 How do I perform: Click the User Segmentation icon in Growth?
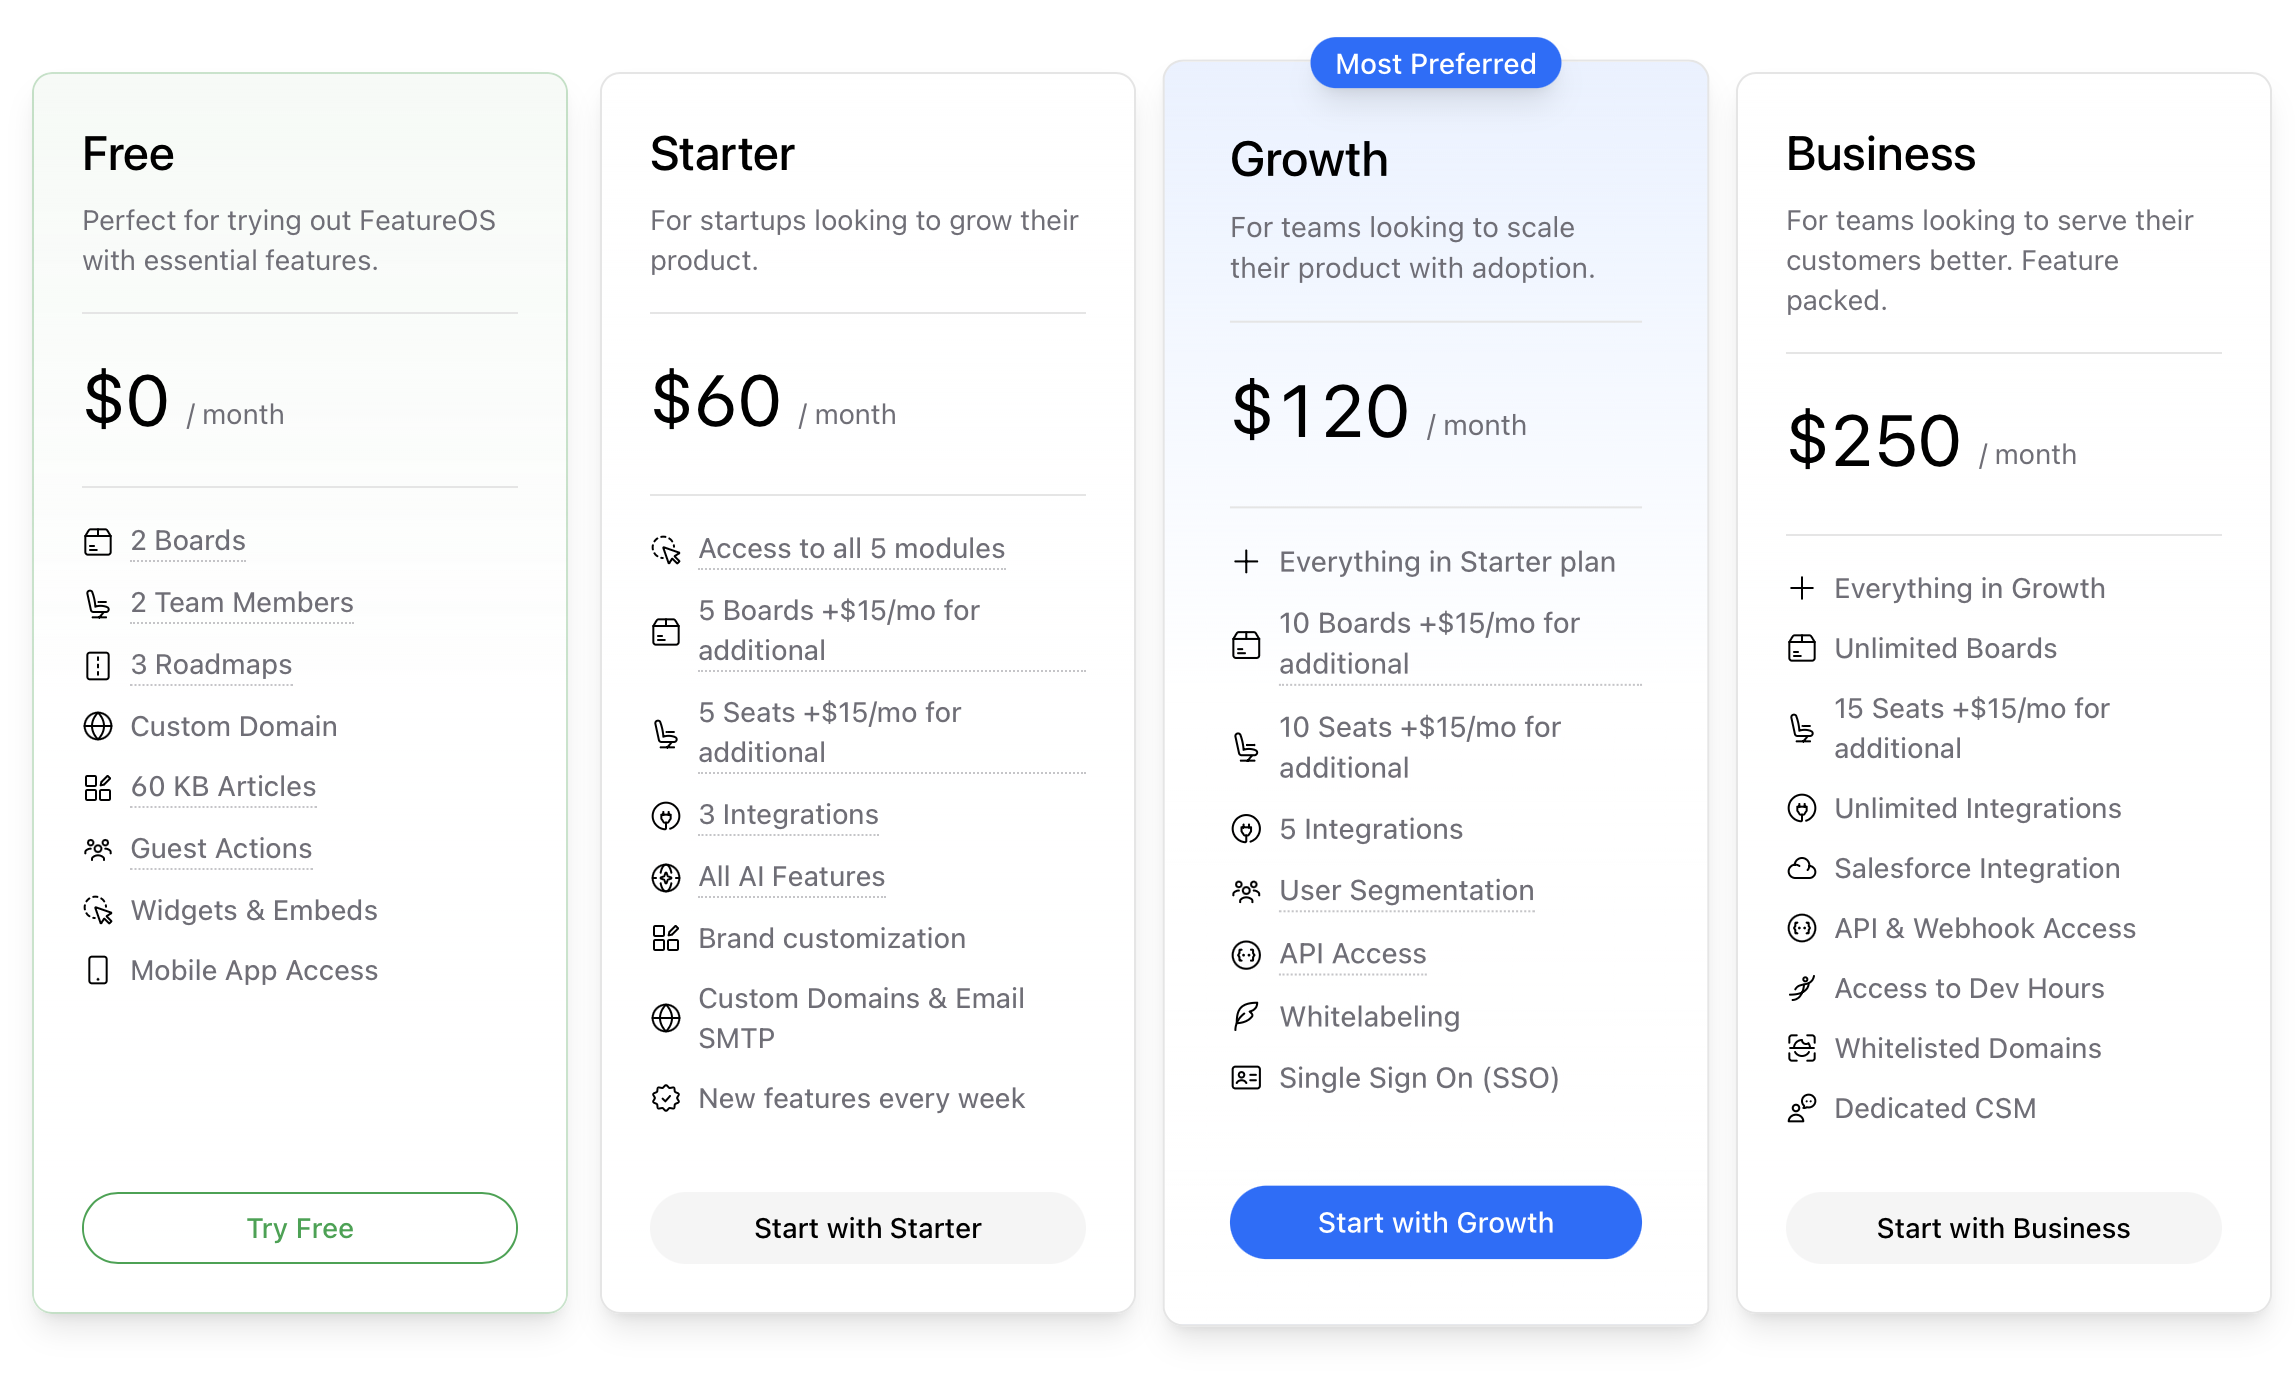(x=1246, y=891)
